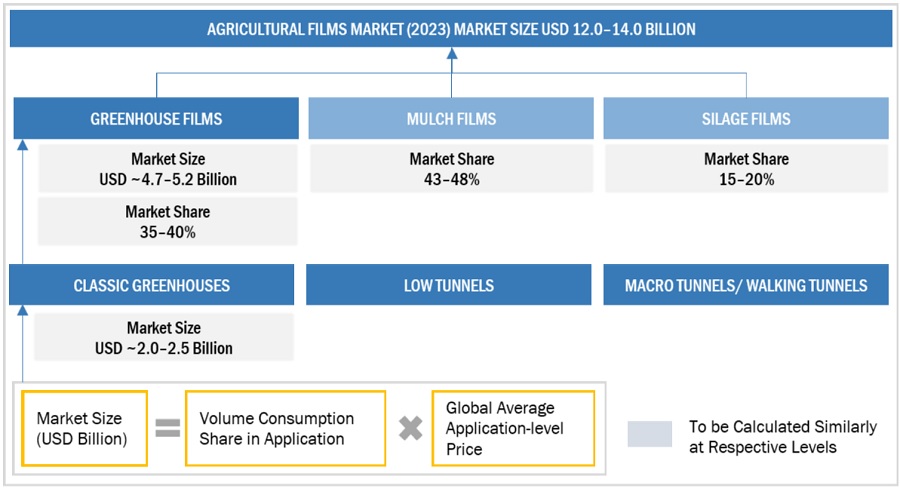Click the Market Share 35–40% box
The height and width of the screenshot is (488, 900).
[x=168, y=222]
